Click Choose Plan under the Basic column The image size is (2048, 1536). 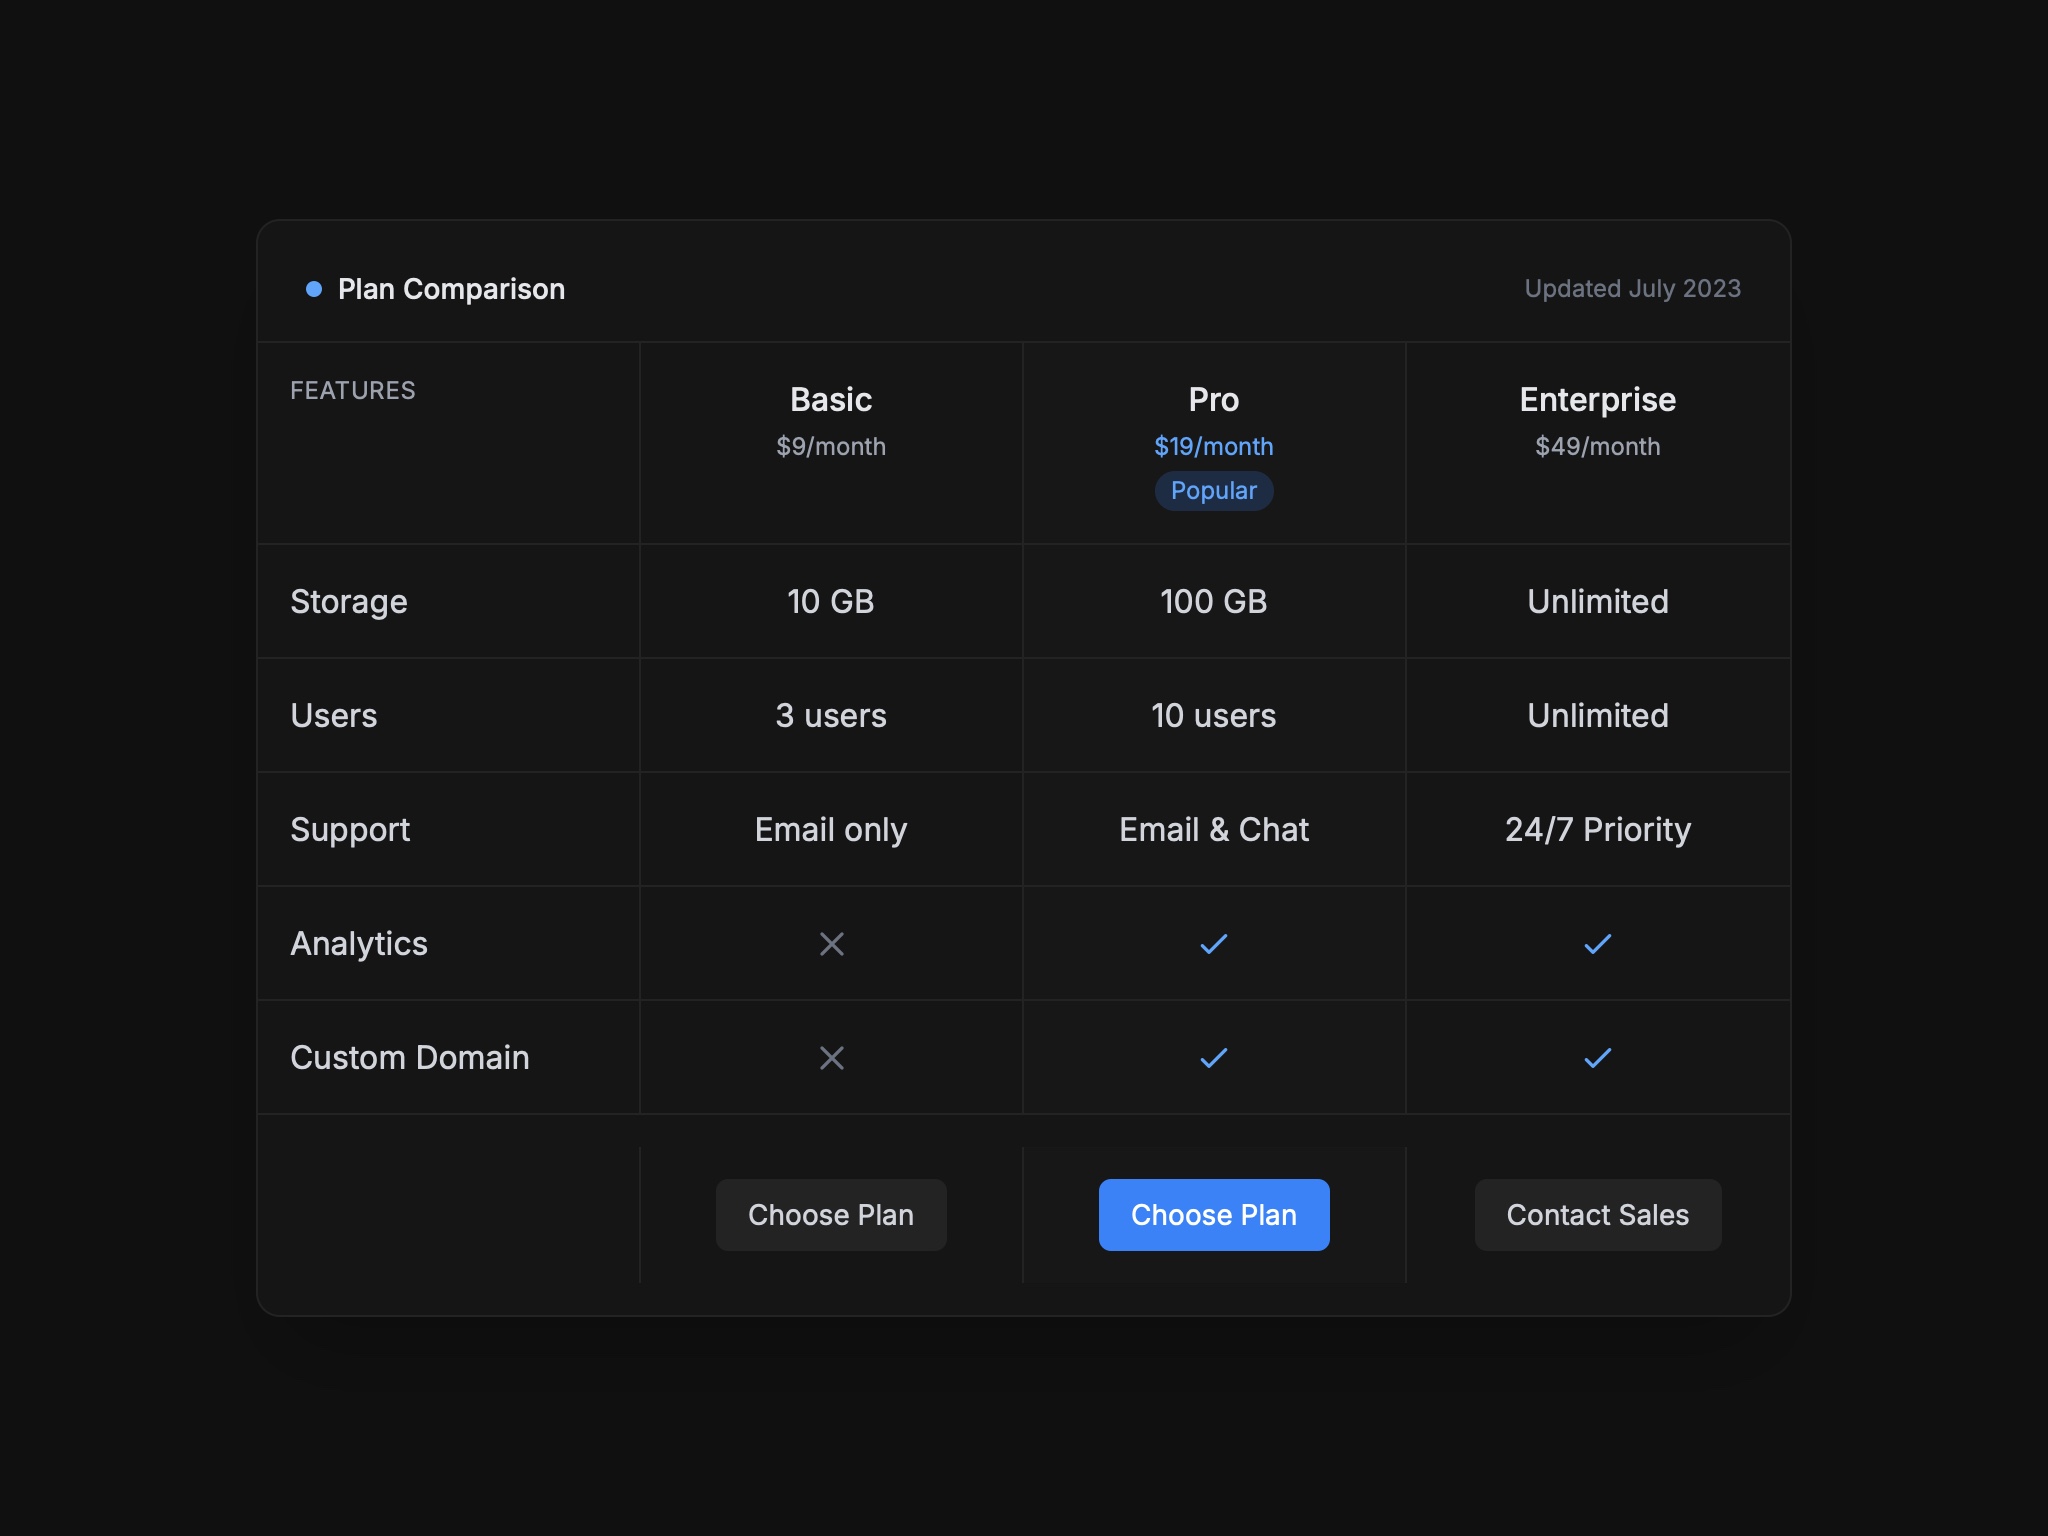click(x=831, y=1214)
